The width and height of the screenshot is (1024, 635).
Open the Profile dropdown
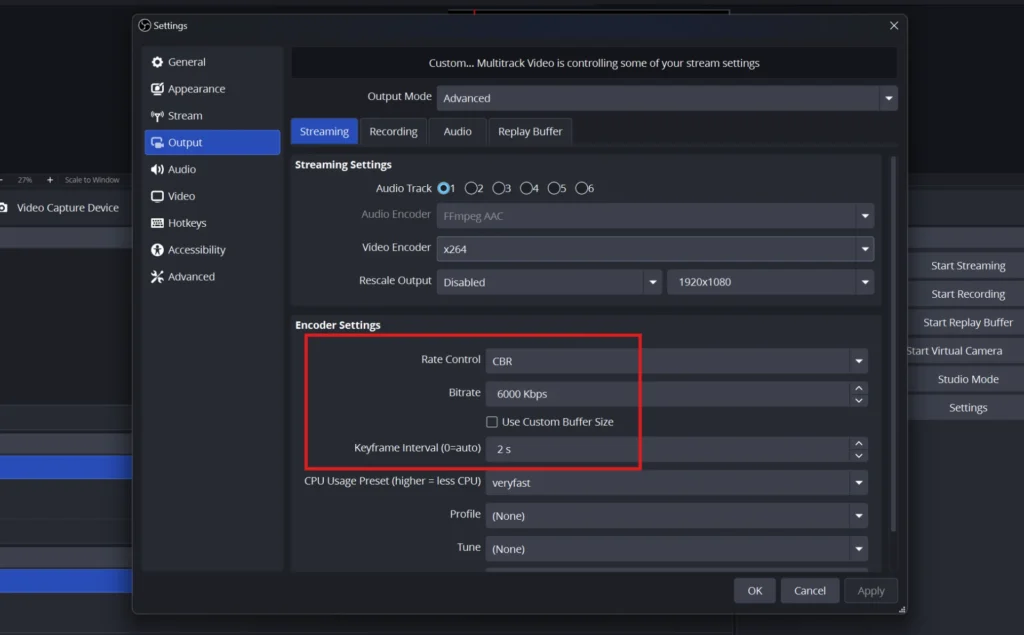pos(677,516)
